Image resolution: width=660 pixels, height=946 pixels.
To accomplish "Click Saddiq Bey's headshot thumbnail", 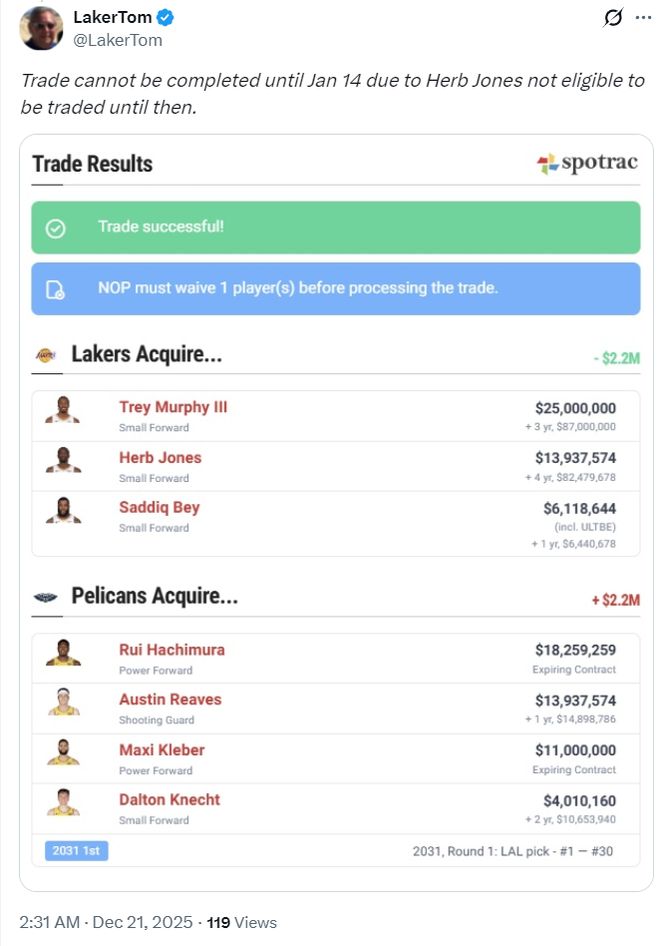I will click(63, 510).
